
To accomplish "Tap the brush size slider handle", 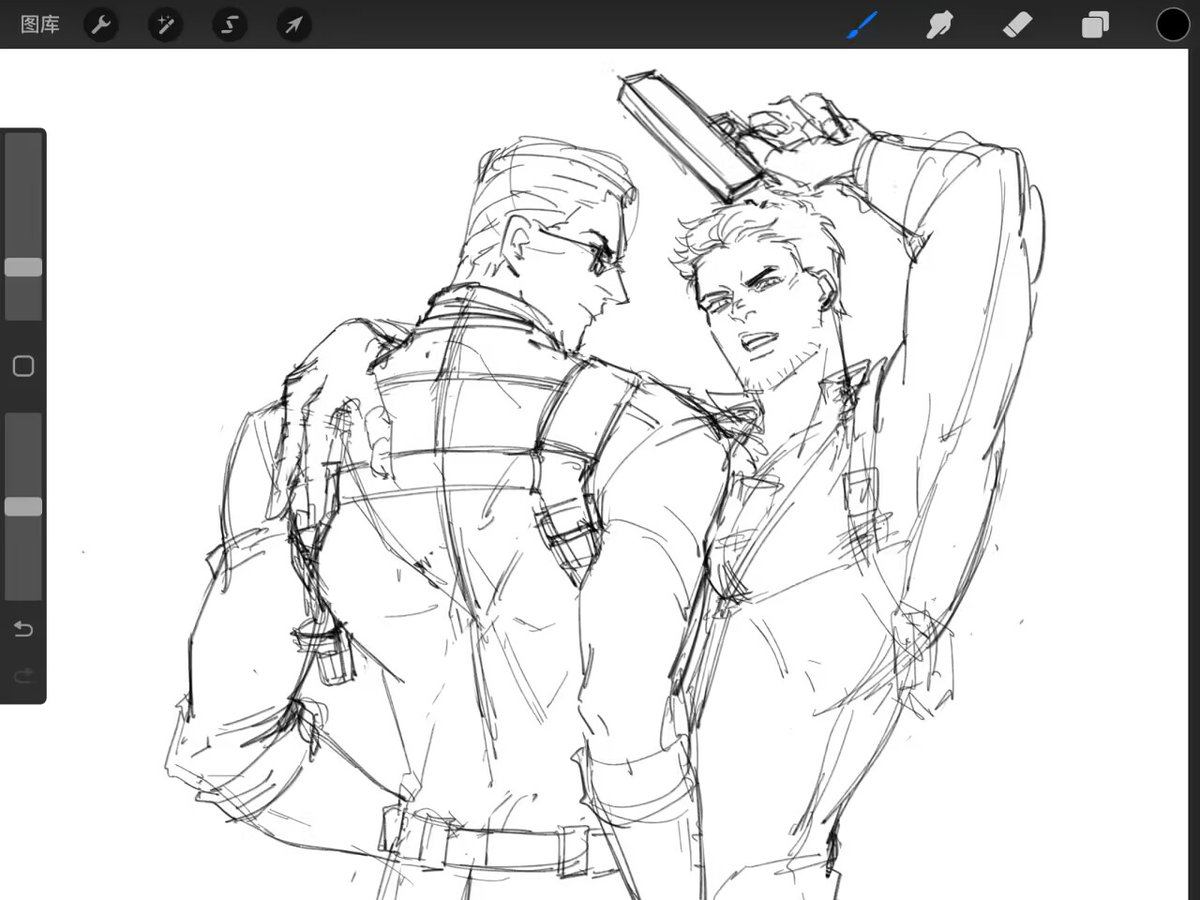I will point(23,266).
